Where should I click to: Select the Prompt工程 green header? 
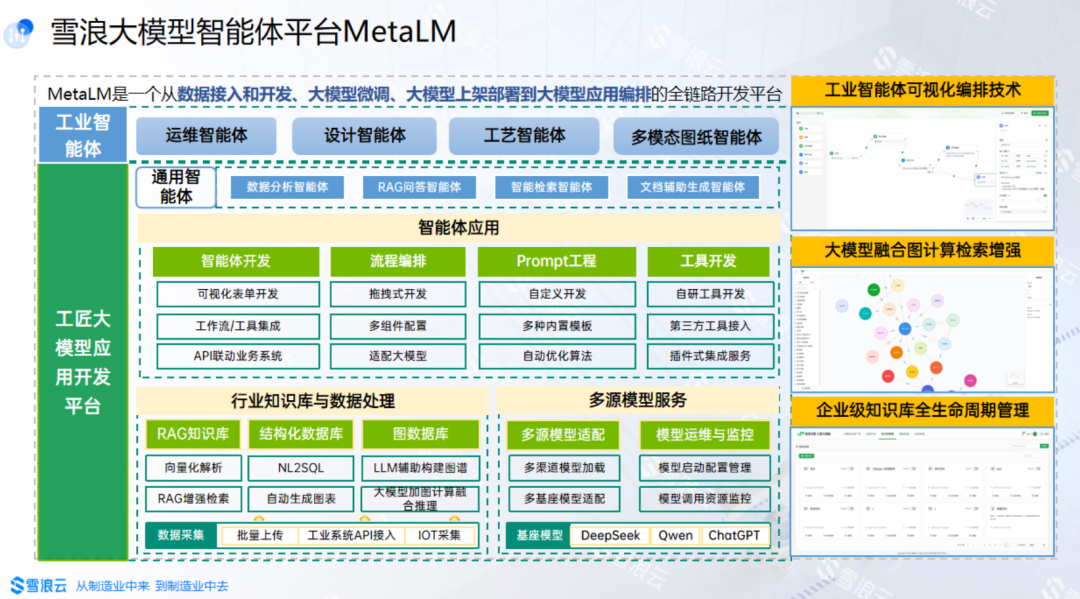tap(557, 261)
